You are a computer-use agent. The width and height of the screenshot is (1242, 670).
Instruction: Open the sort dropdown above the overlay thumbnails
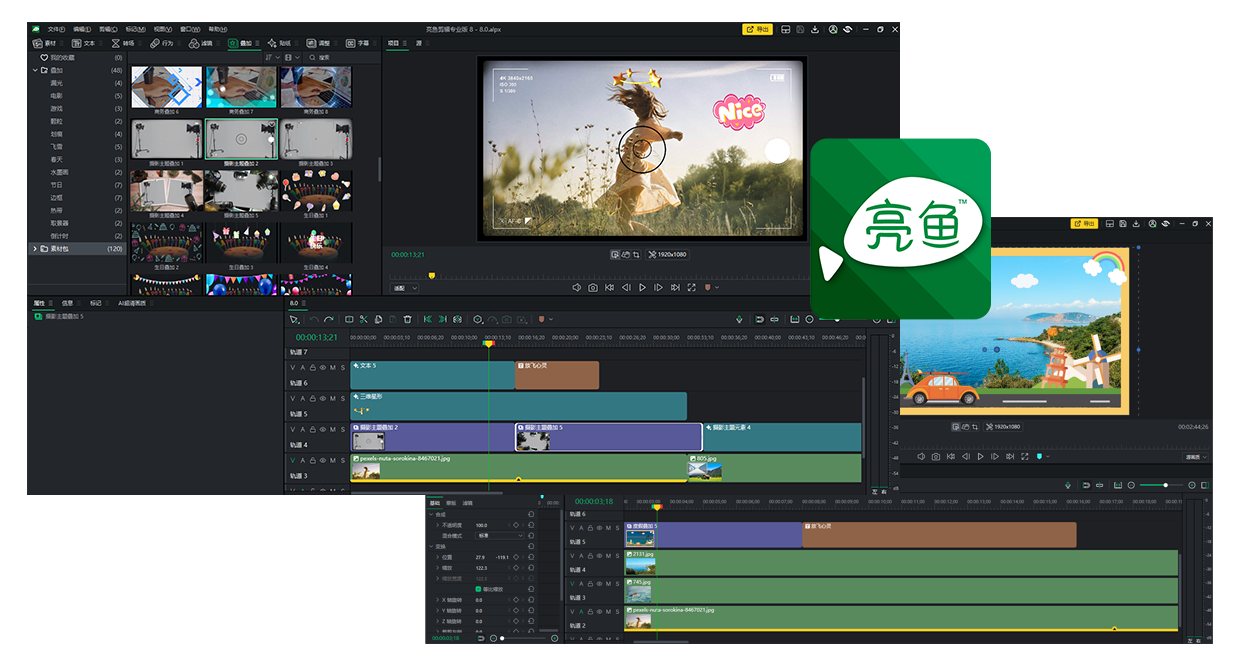pyautogui.click(x=272, y=58)
